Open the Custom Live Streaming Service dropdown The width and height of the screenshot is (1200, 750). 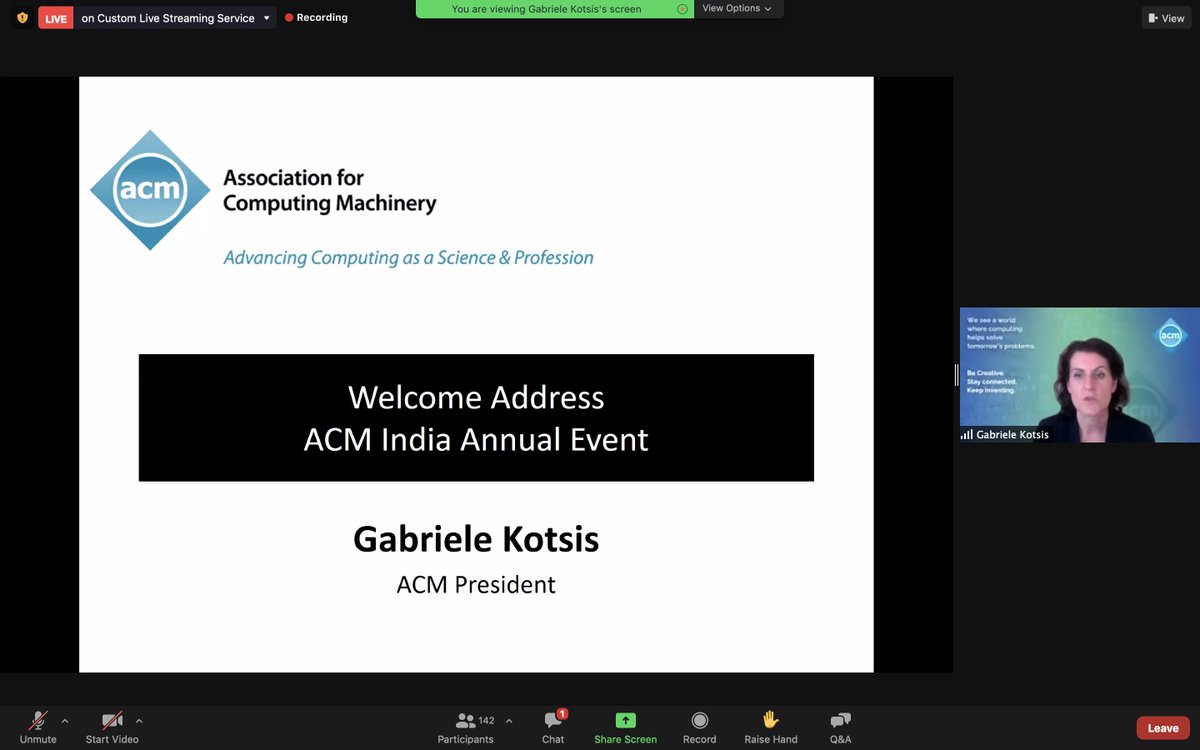176,18
